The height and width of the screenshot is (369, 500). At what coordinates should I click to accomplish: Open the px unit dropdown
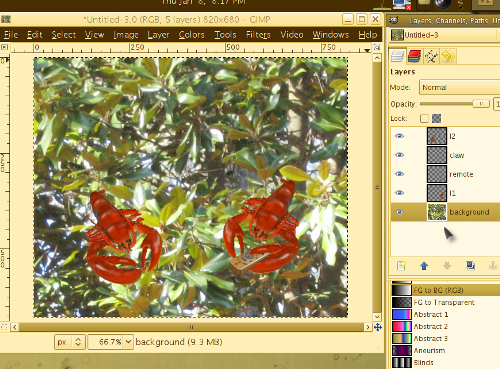pos(70,342)
